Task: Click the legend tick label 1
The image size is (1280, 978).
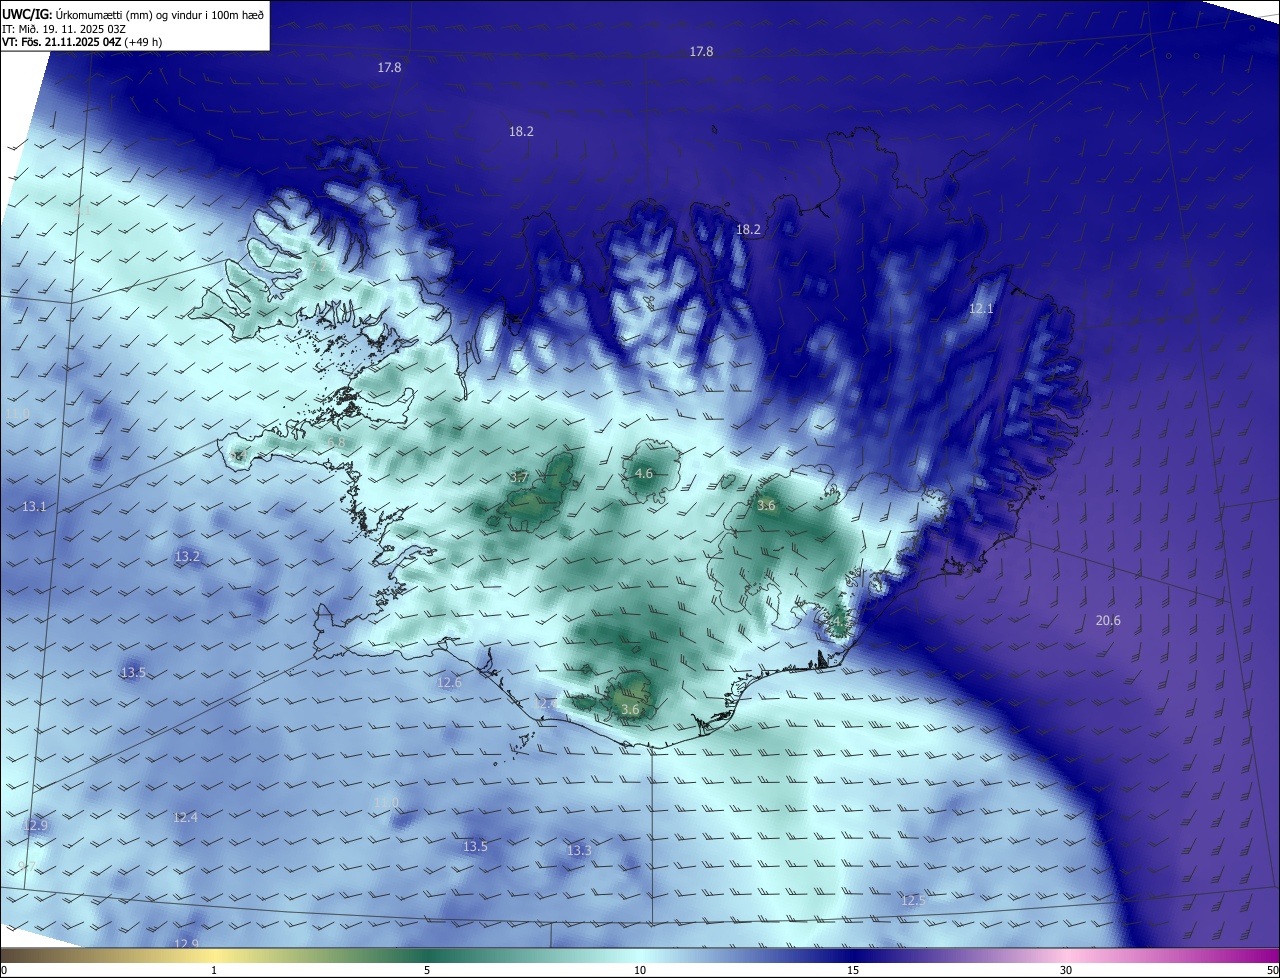Action: (x=214, y=970)
